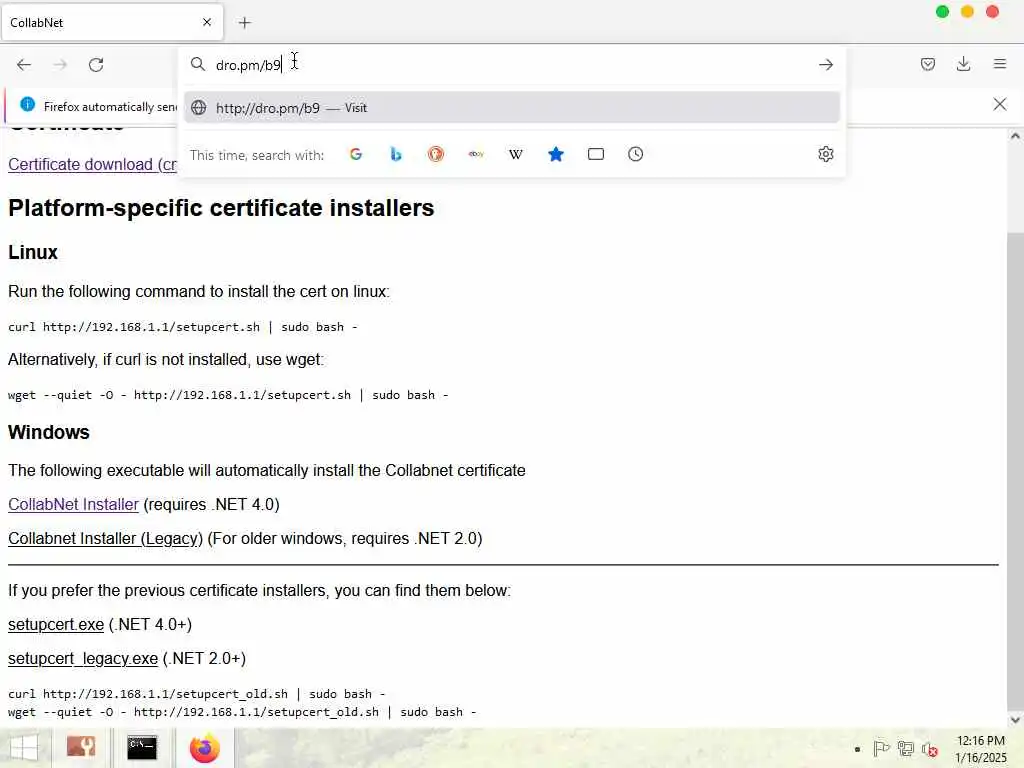
Task: Click scrollbar up arrow
Action: (x=1015, y=136)
